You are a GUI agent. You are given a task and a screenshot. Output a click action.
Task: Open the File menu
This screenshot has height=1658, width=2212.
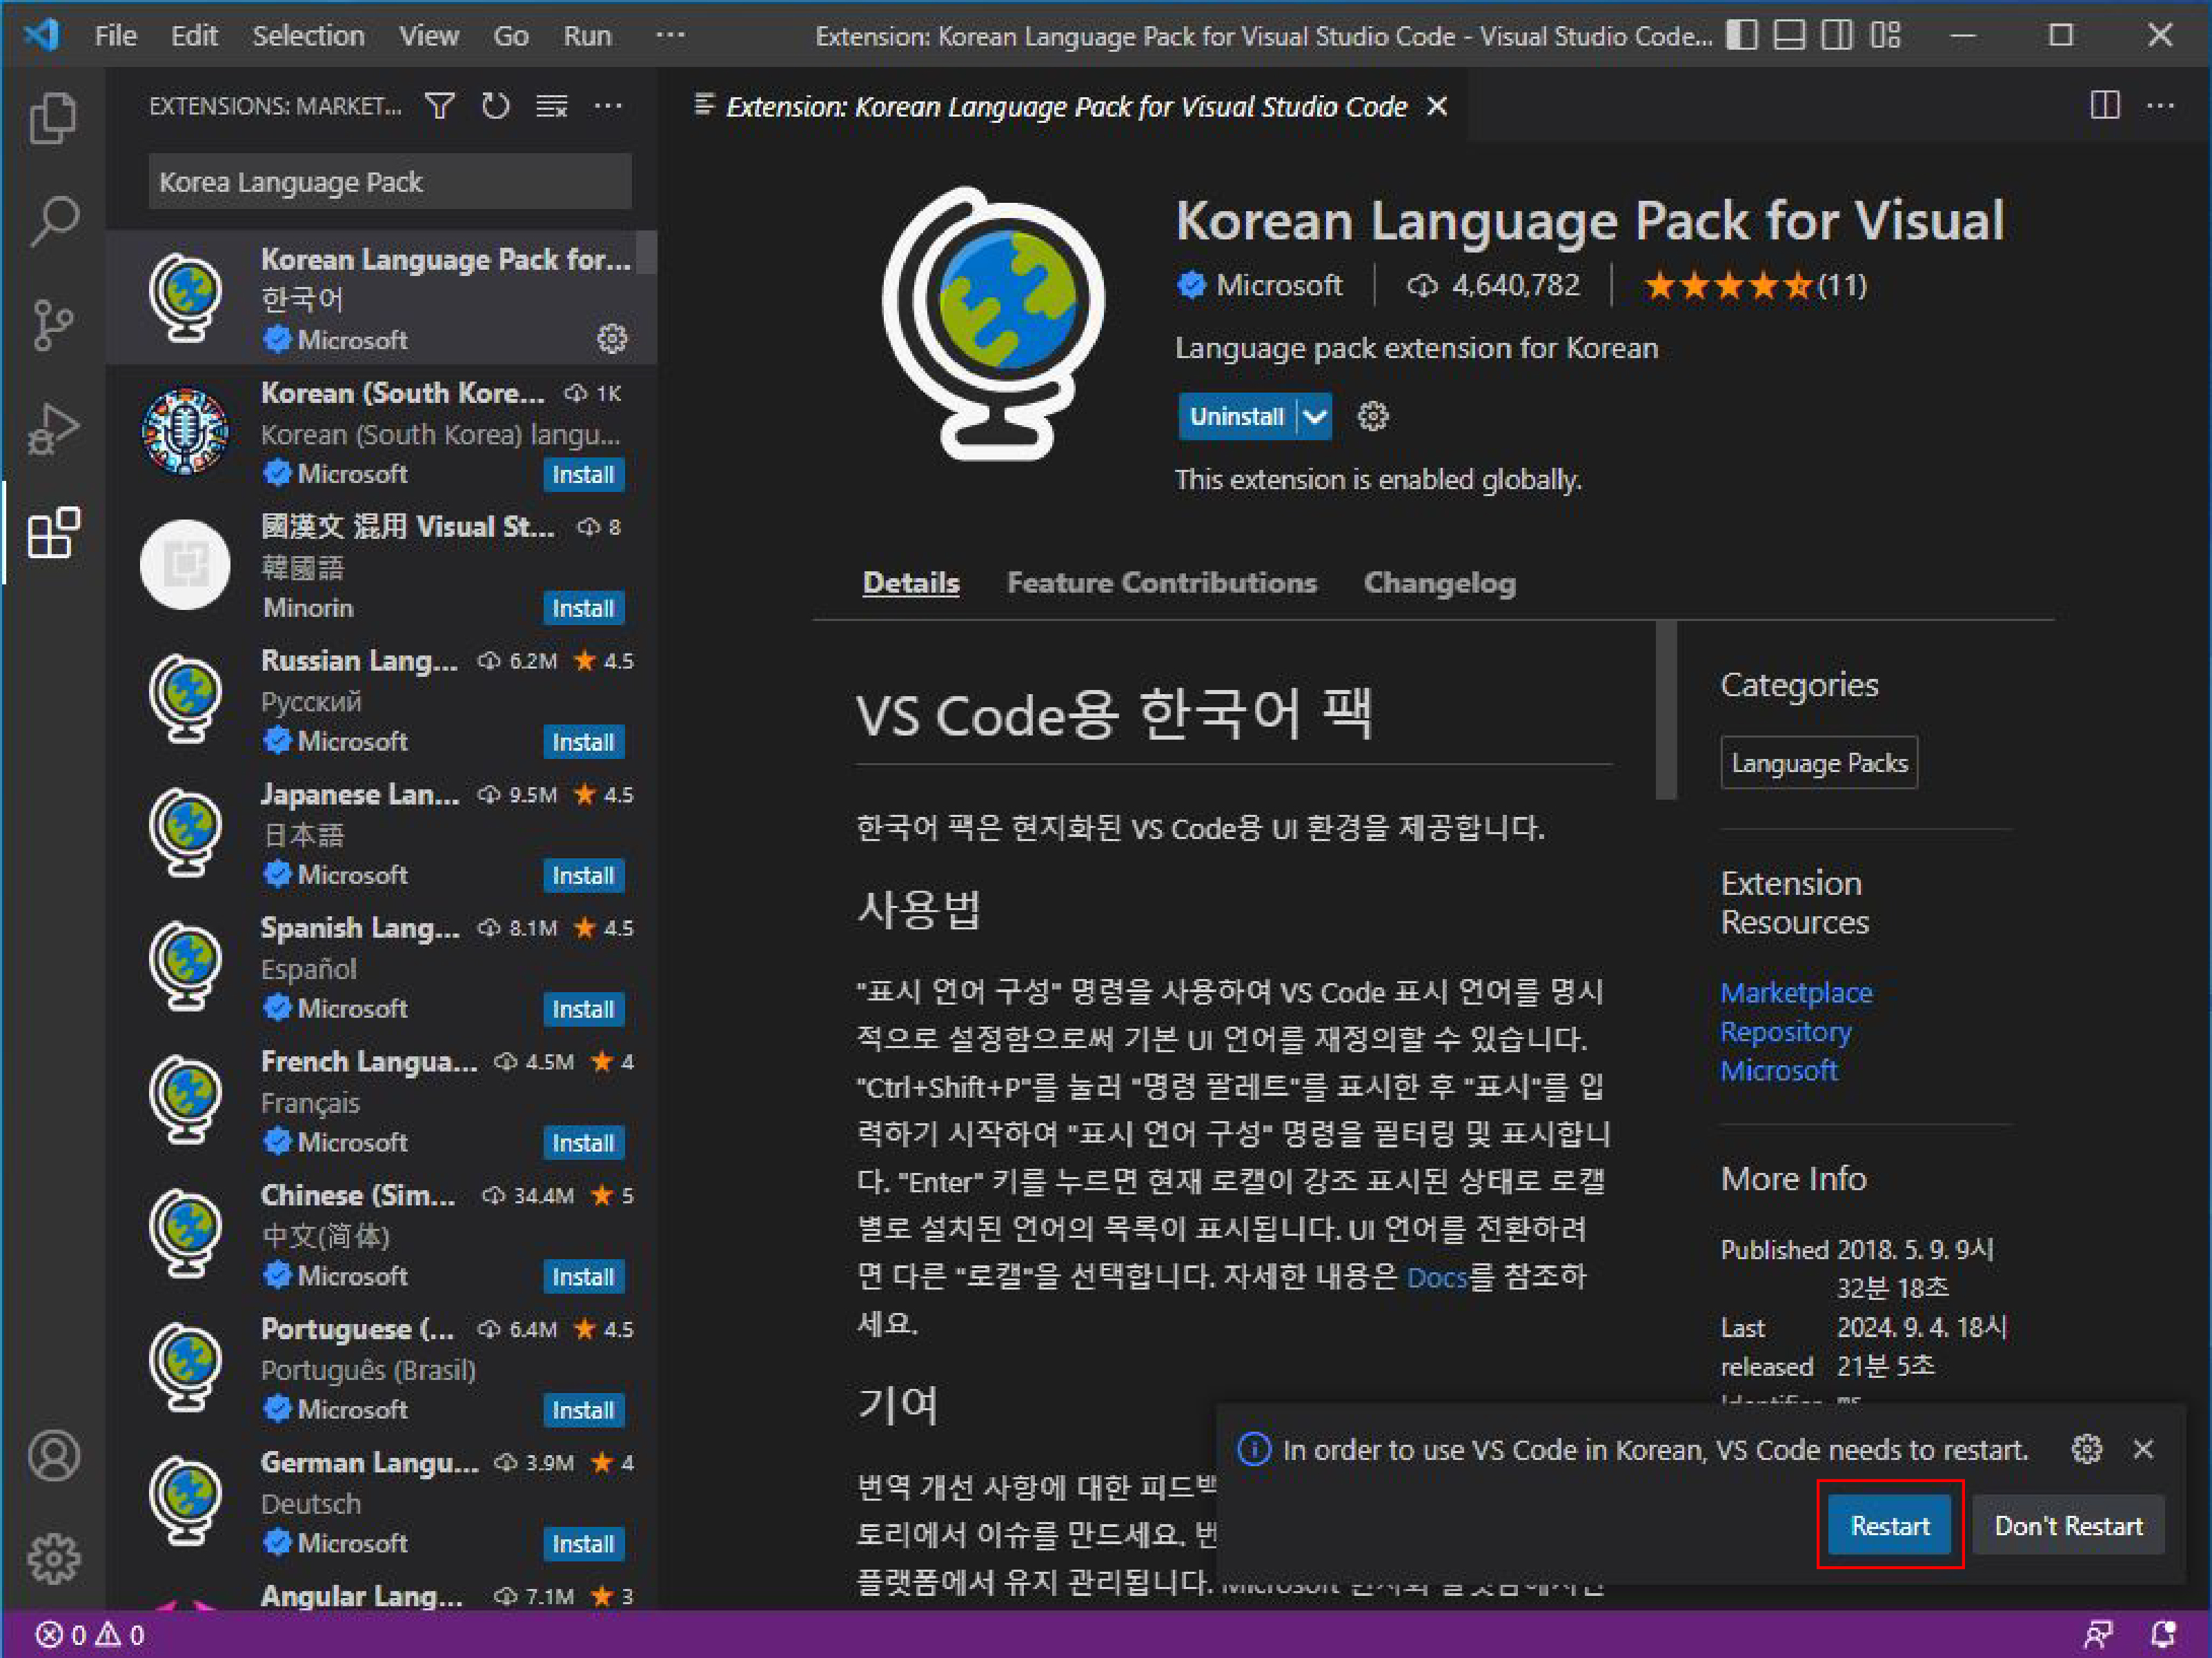(x=115, y=35)
